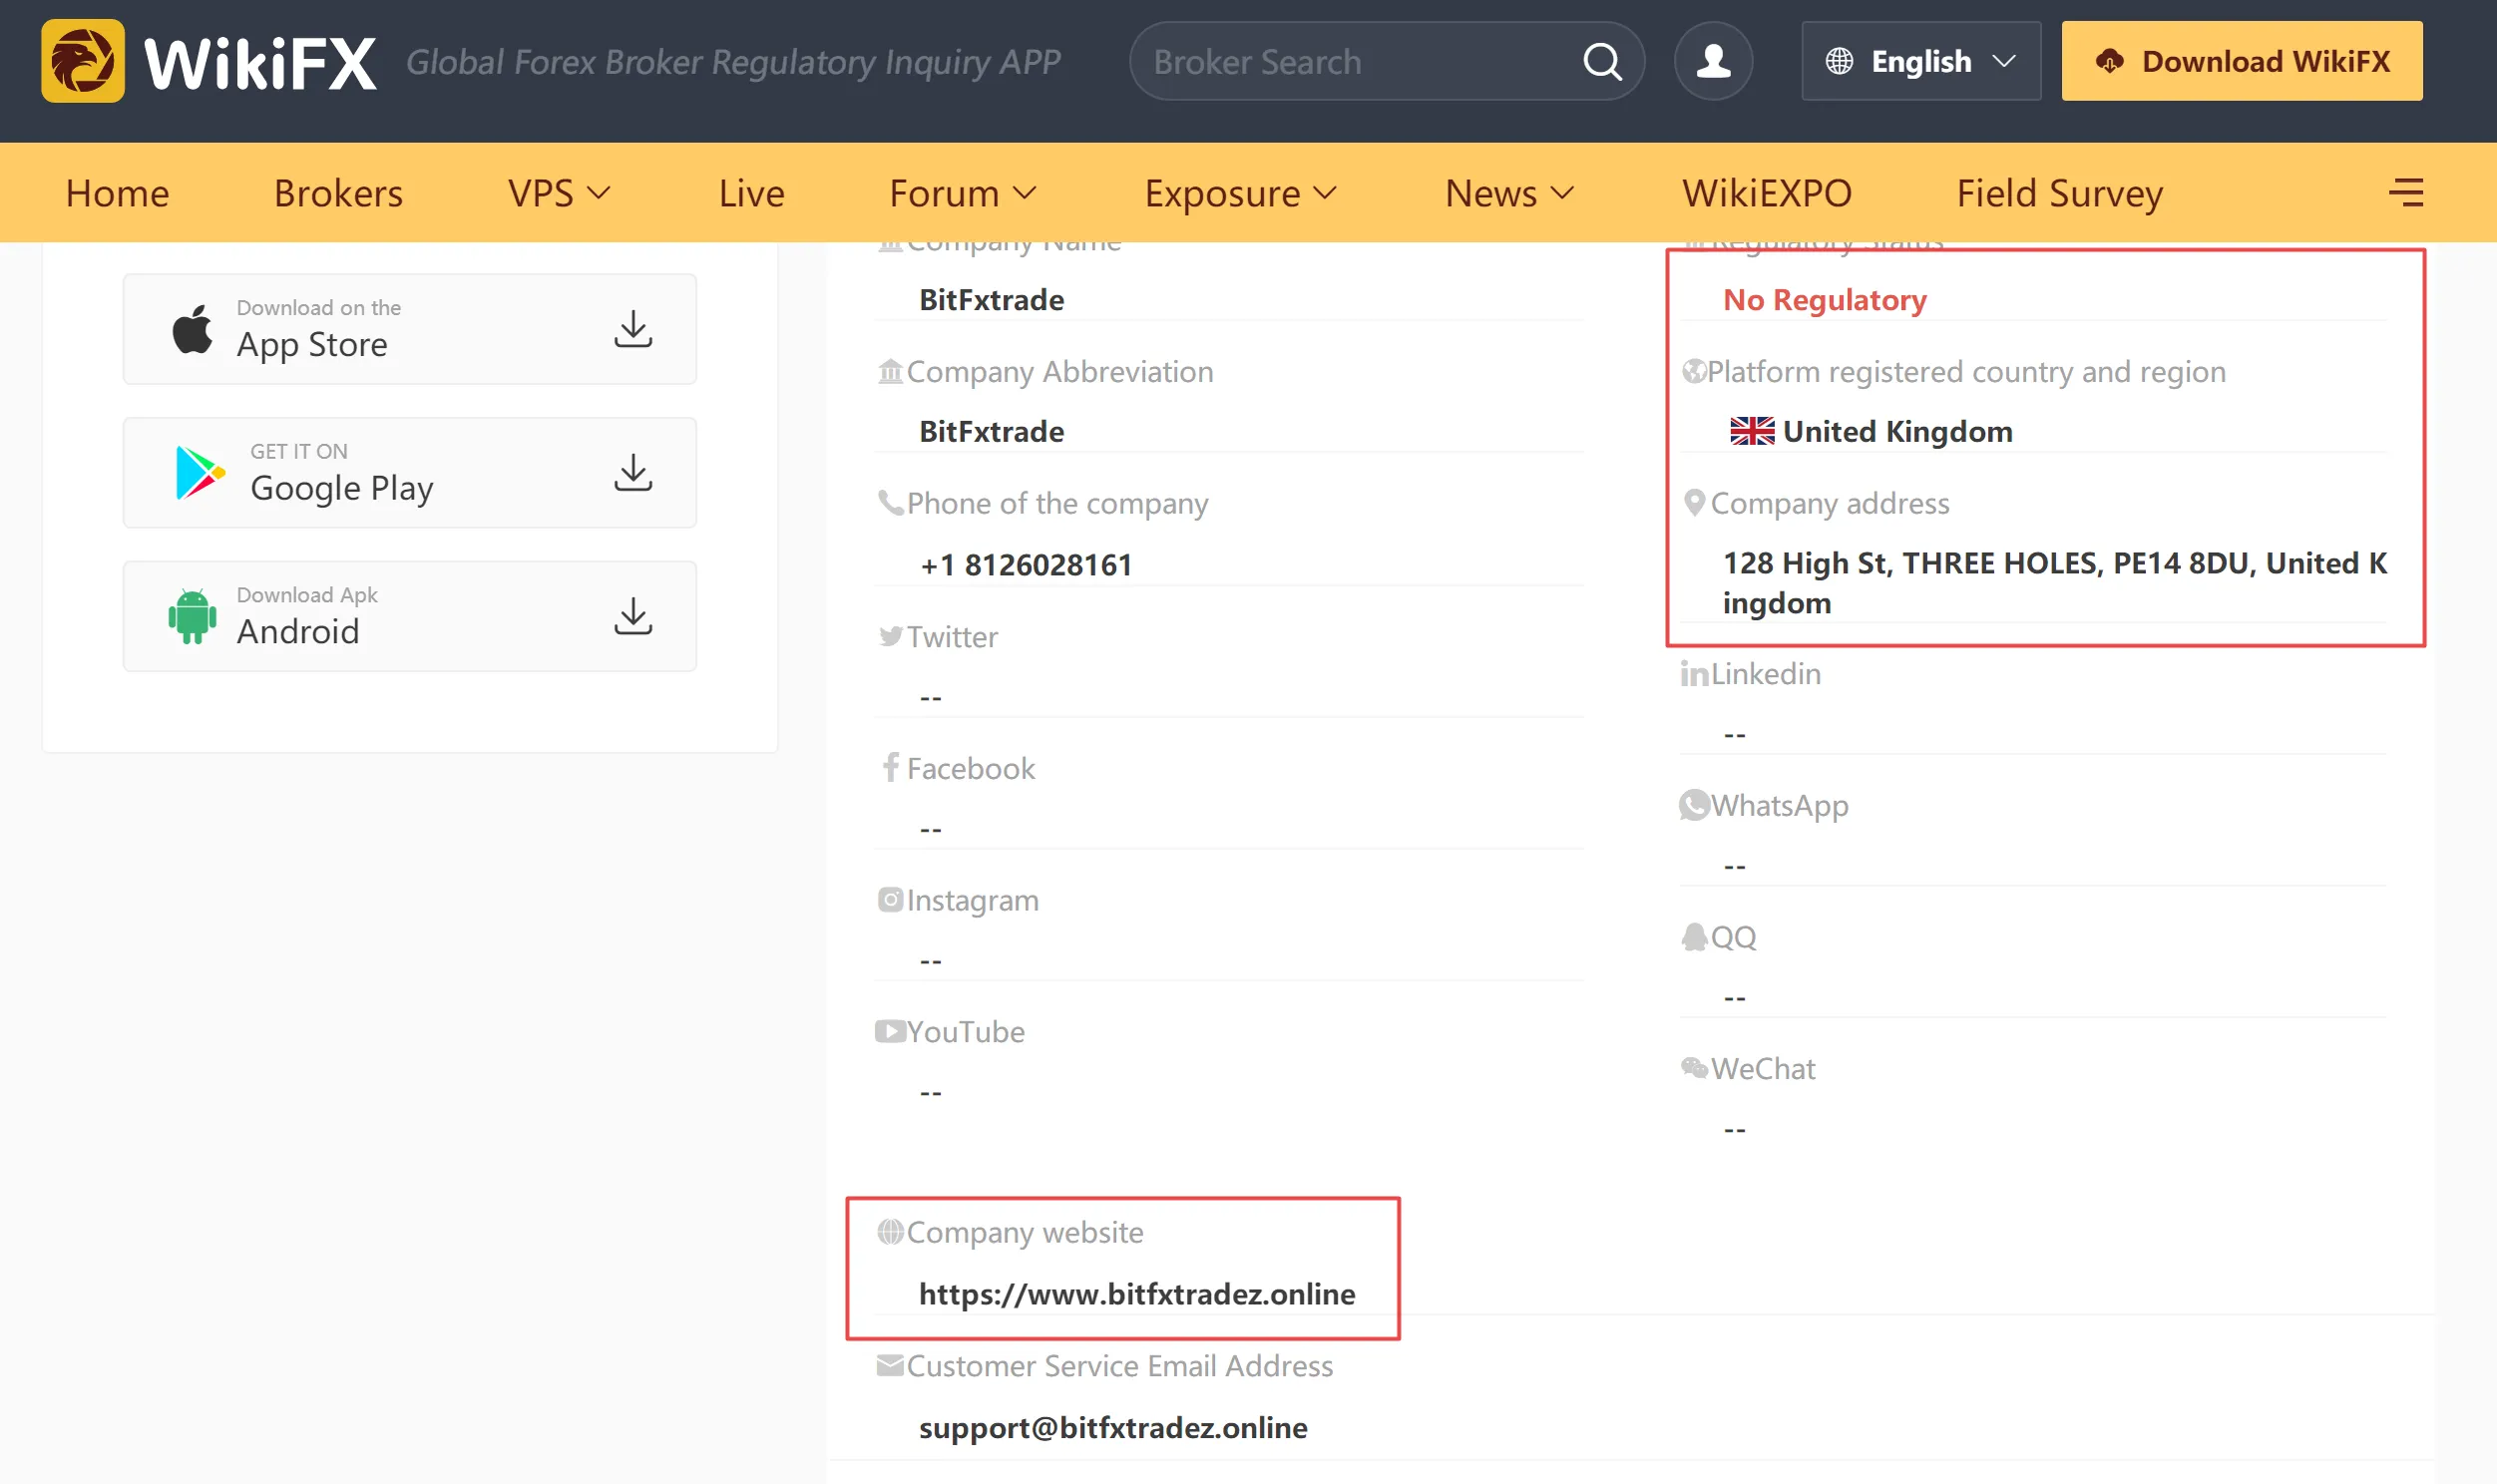The width and height of the screenshot is (2497, 1484).
Task: Click the No Regulatory status text
Action: pyautogui.click(x=1824, y=299)
